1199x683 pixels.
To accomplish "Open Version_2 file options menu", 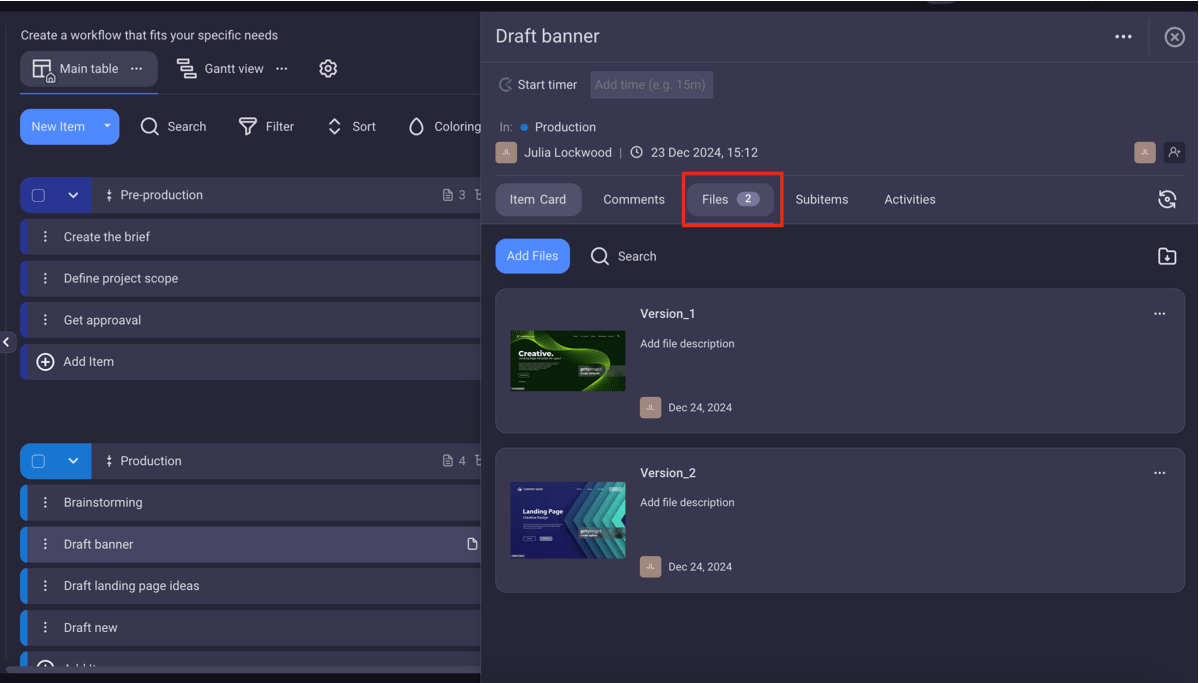I will pos(1159,473).
